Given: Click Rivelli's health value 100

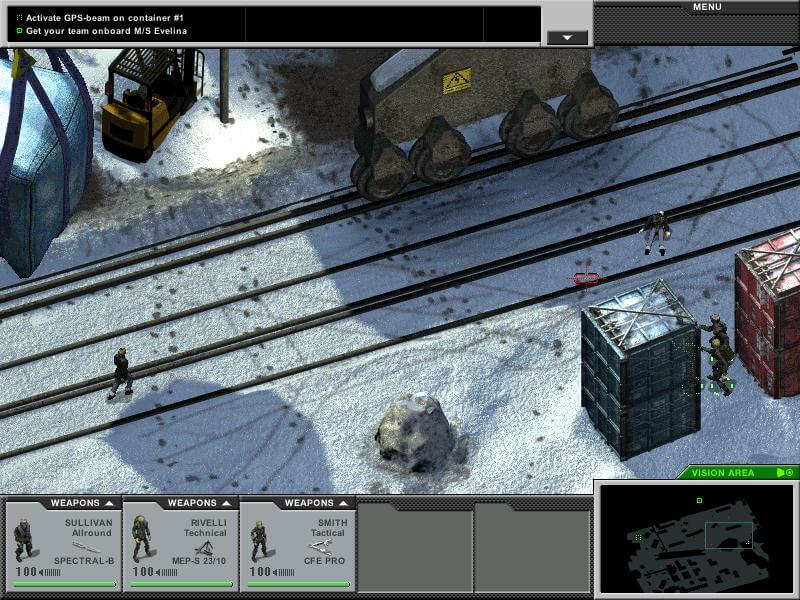Looking at the screenshot, I should [143, 572].
